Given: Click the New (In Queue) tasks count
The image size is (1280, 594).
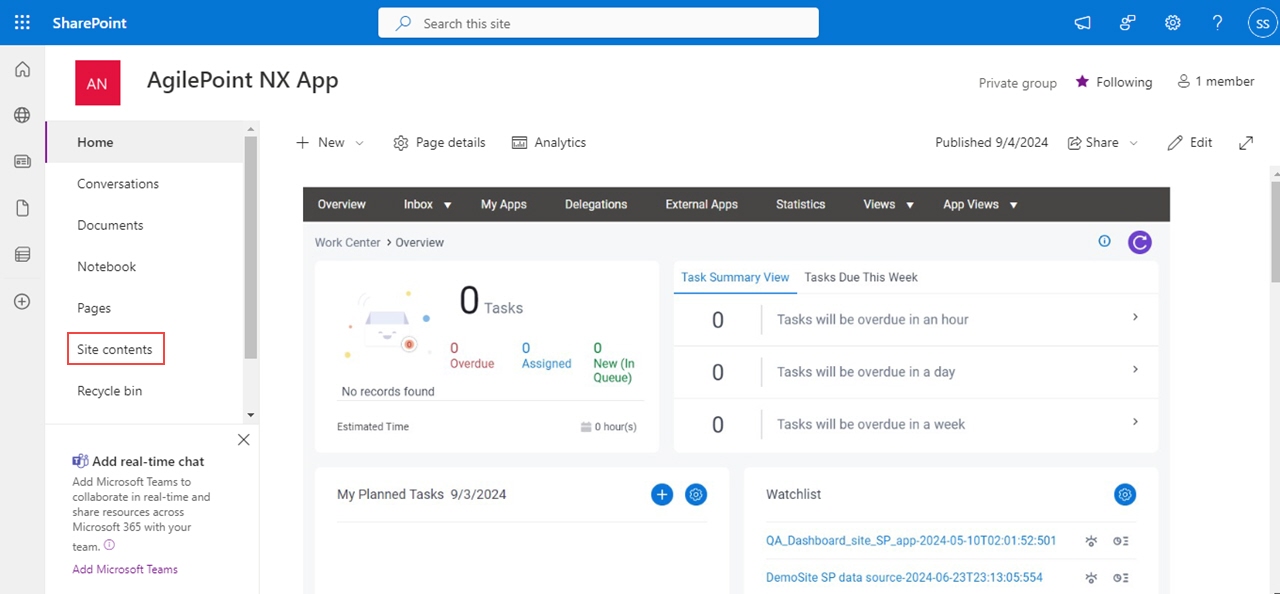Looking at the screenshot, I should click(598, 348).
